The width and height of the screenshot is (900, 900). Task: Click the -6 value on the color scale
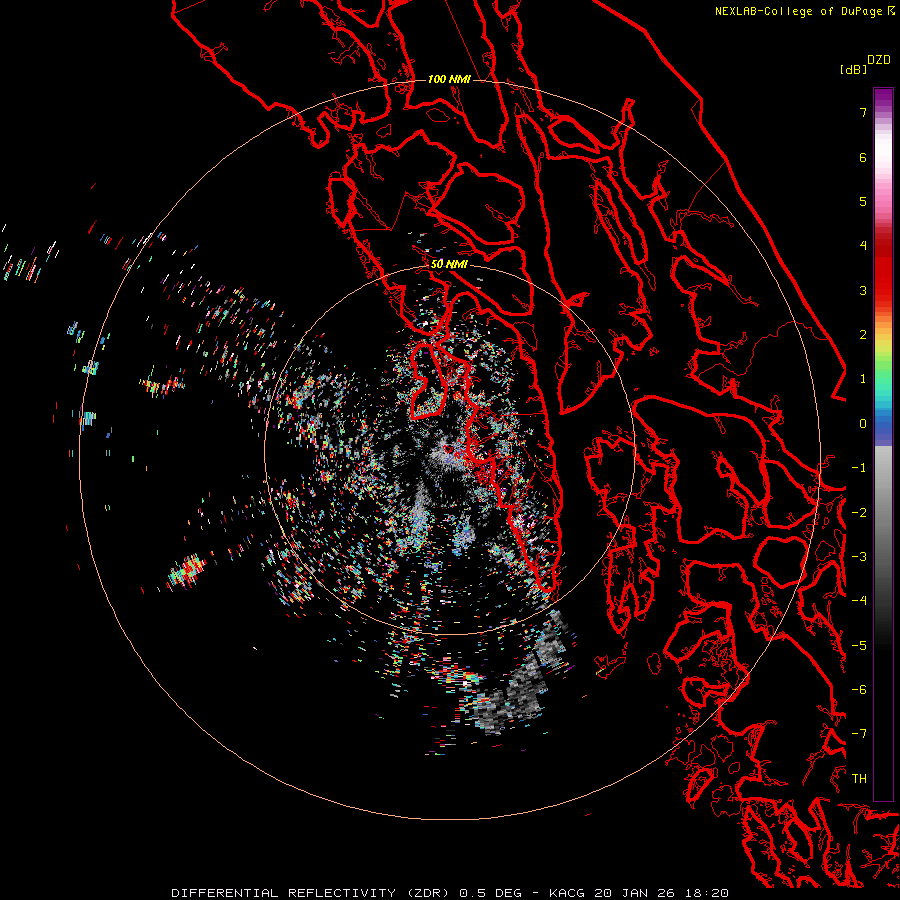pyautogui.click(x=859, y=690)
